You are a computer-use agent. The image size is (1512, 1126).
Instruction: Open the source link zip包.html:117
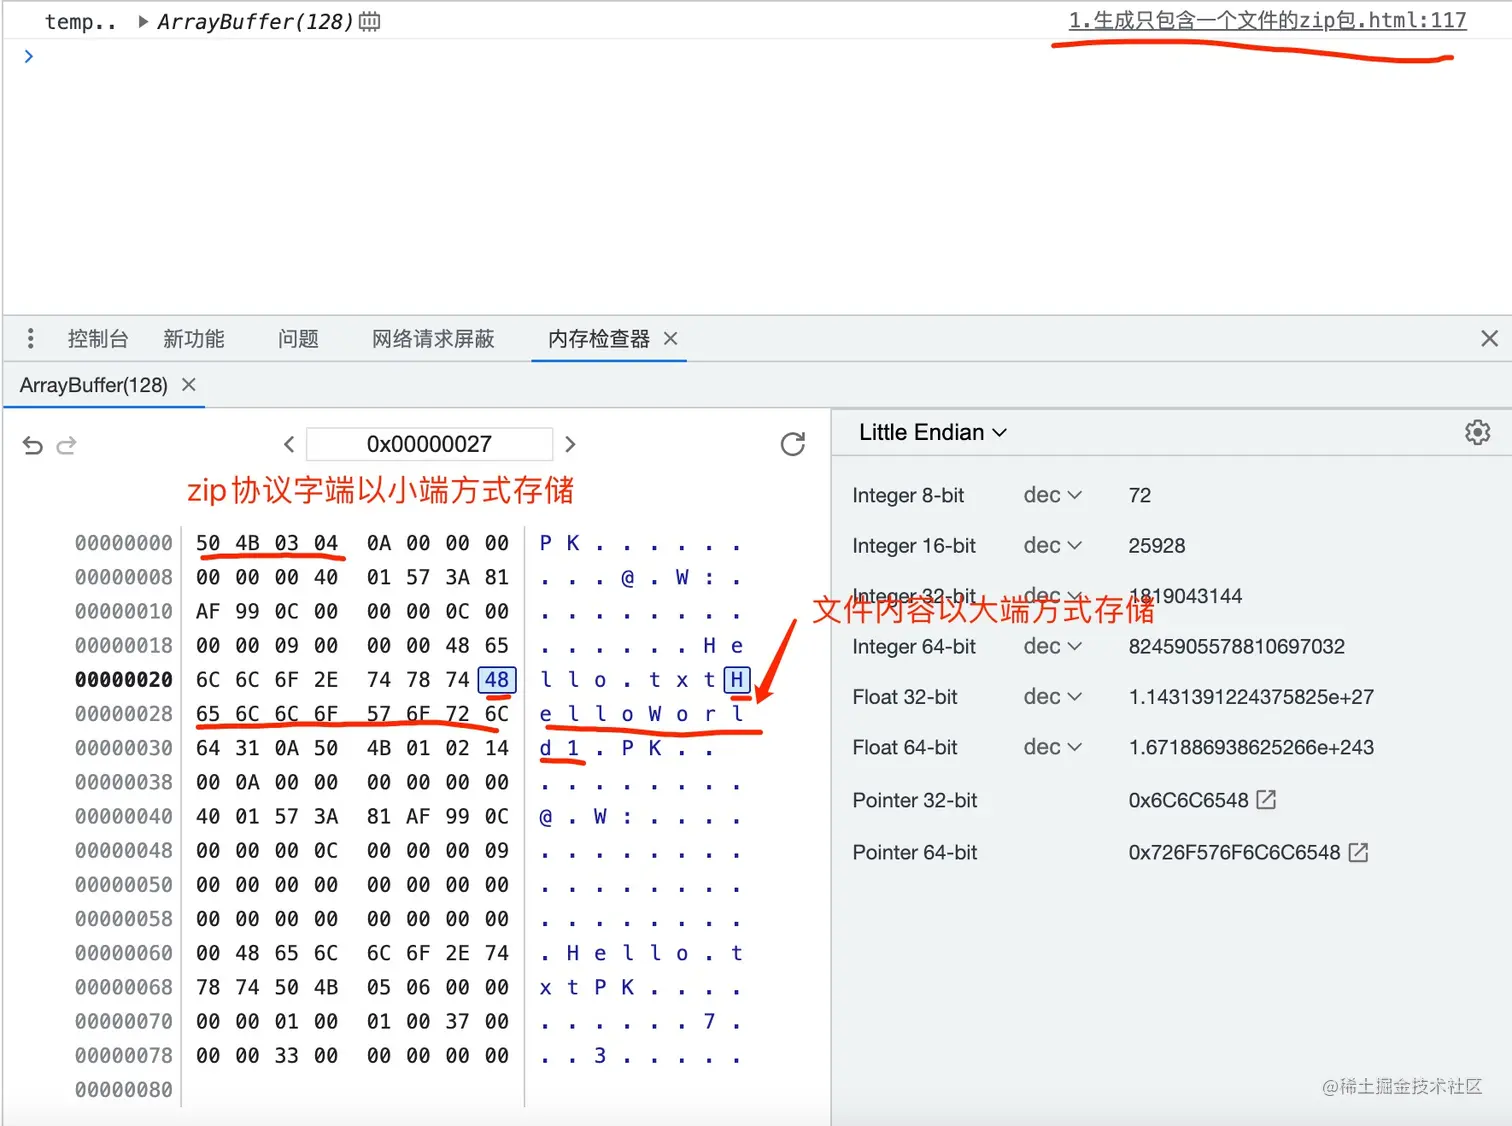point(1267,20)
